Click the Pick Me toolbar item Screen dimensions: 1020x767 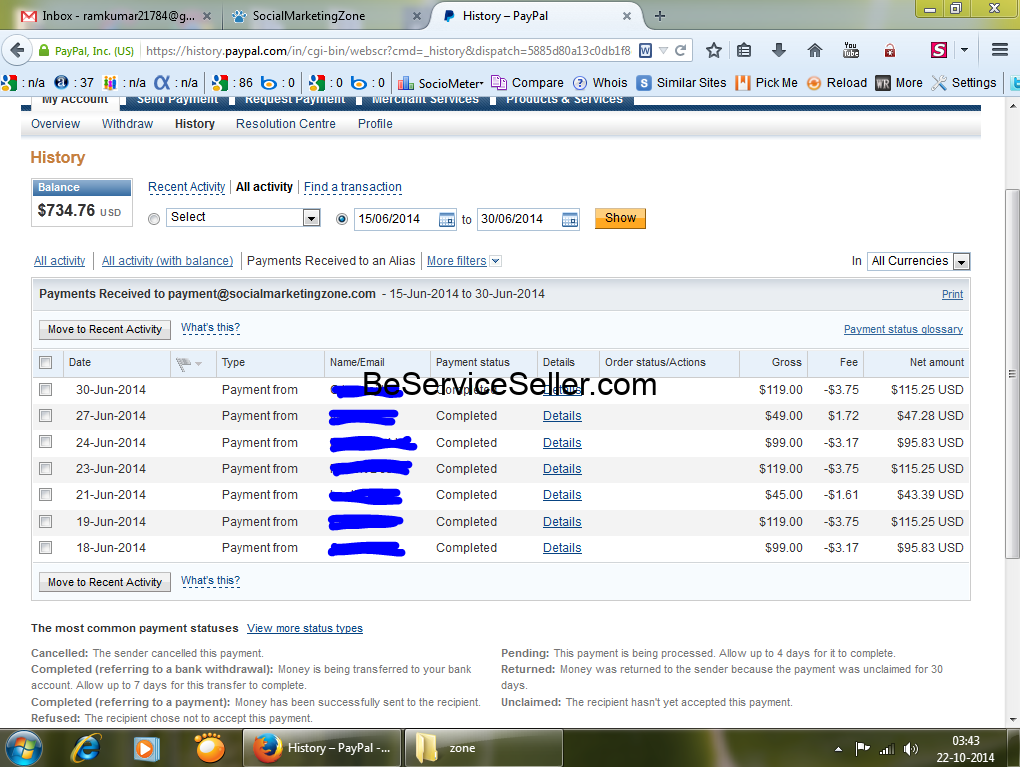pos(766,83)
